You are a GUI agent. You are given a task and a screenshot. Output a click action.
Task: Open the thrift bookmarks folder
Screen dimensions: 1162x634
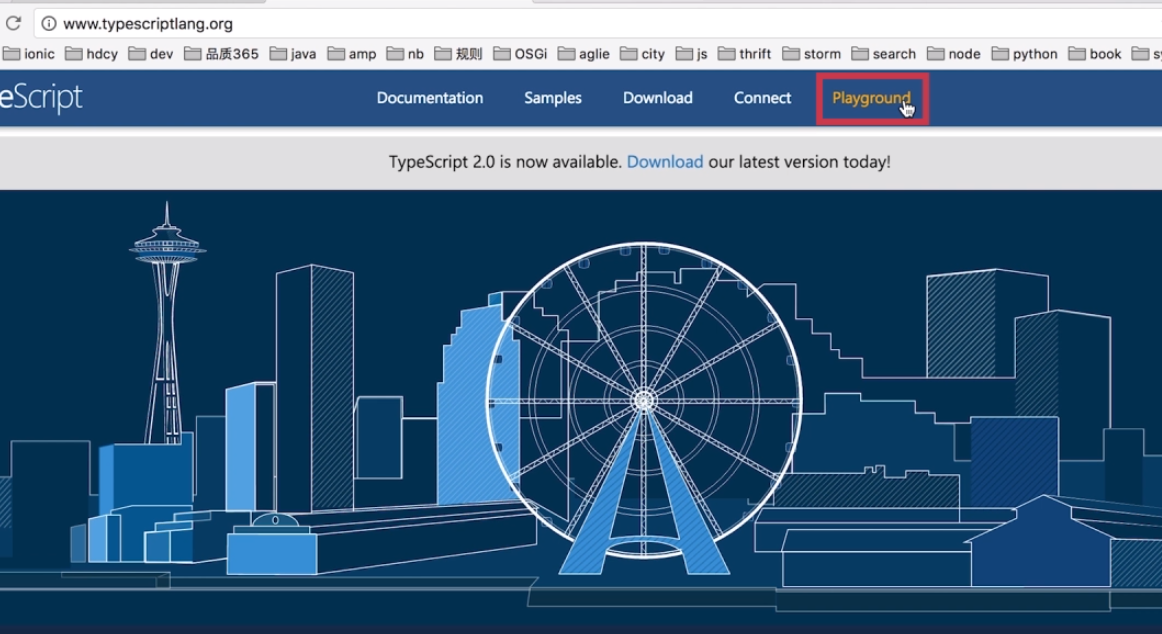[x=745, y=54]
